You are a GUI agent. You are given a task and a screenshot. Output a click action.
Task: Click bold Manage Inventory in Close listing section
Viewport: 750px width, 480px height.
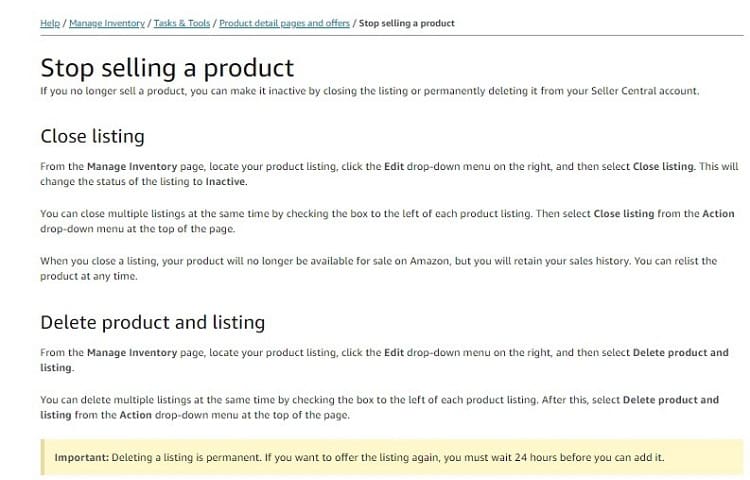pyautogui.click(x=132, y=166)
